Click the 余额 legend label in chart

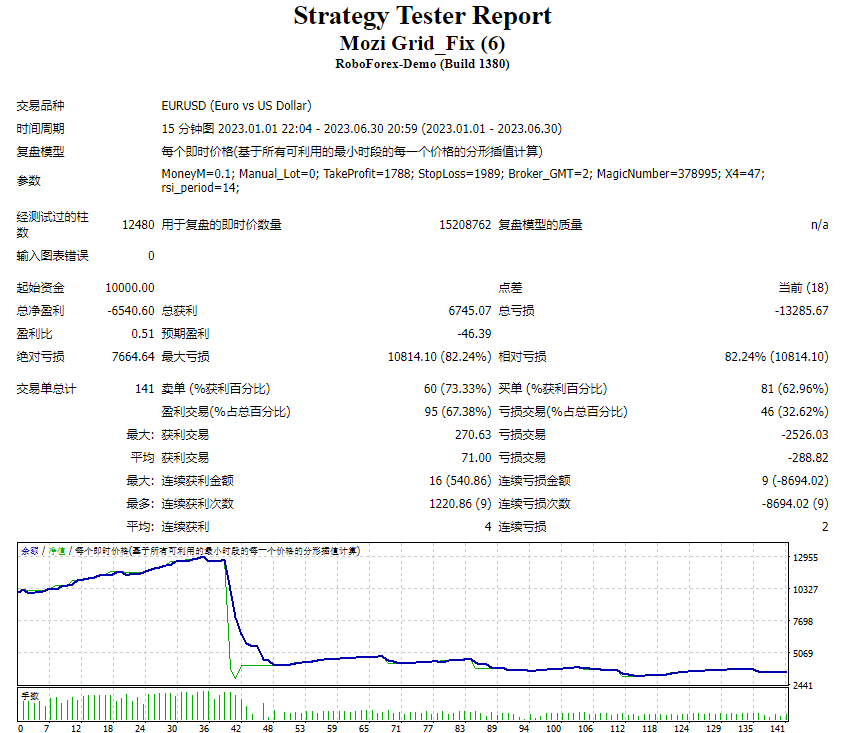[x=29, y=551]
